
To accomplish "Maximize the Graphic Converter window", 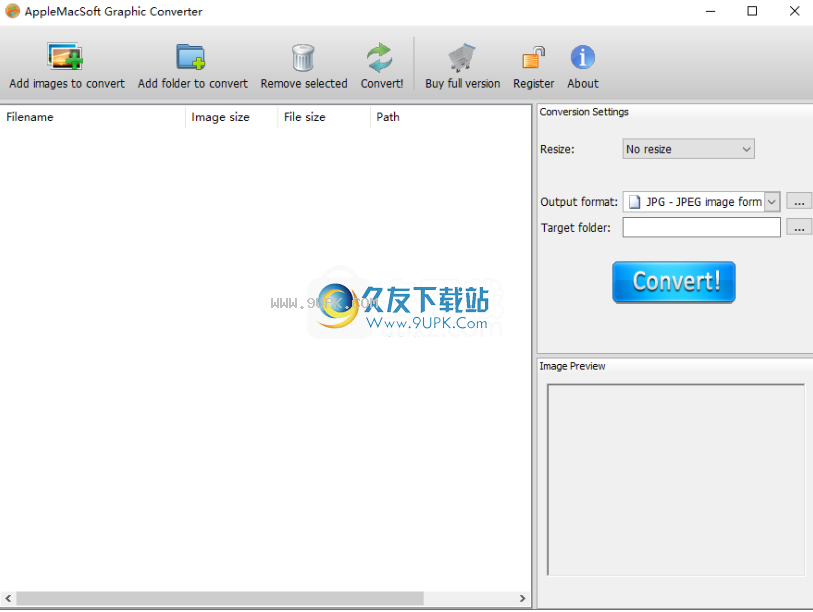I will click(752, 11).
